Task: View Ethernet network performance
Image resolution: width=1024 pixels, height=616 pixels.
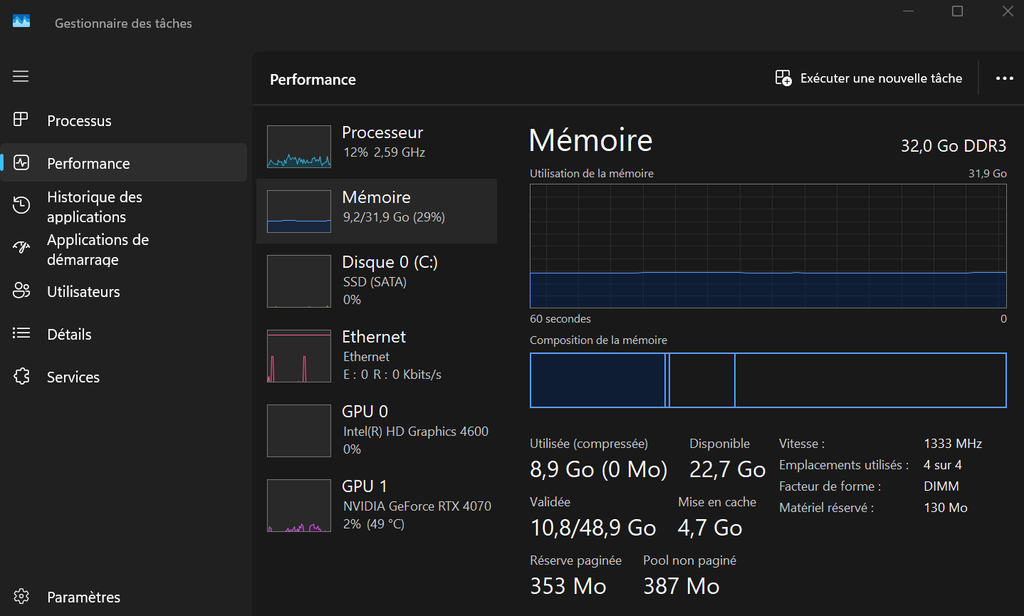Action: (377, 355)
